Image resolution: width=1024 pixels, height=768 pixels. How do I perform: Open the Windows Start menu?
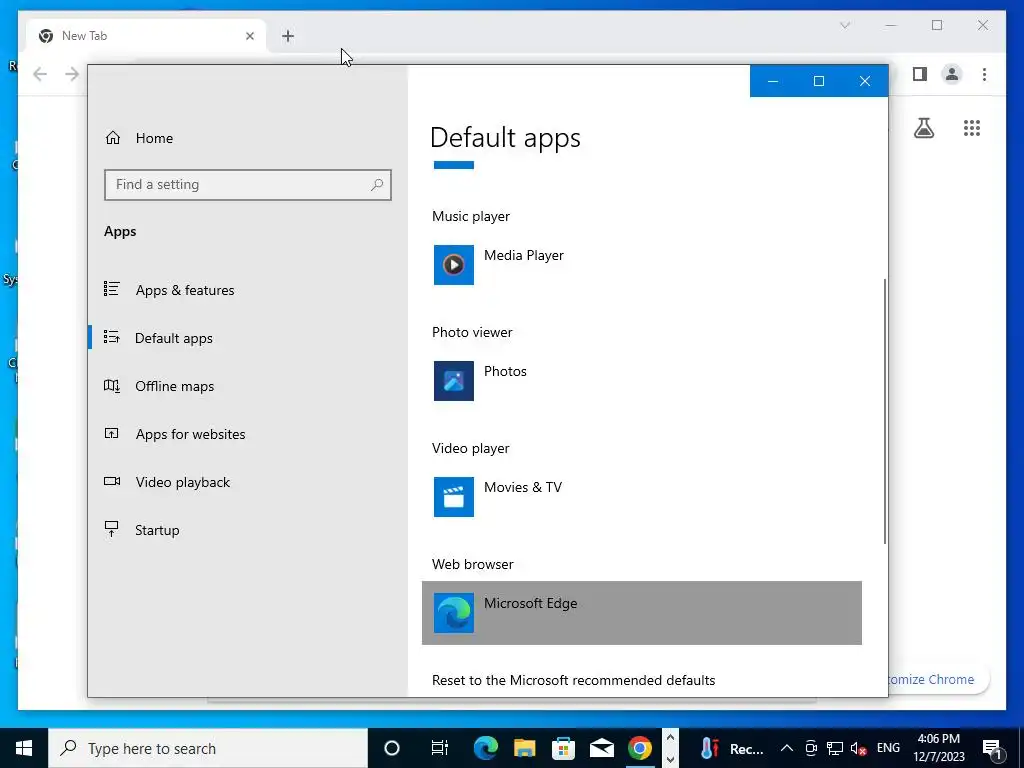point(24,748)
